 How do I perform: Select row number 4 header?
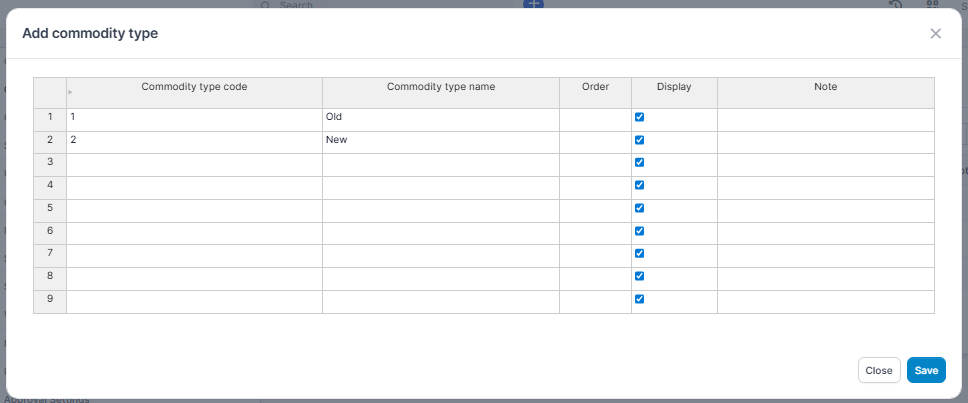click(x=50, y=186)
